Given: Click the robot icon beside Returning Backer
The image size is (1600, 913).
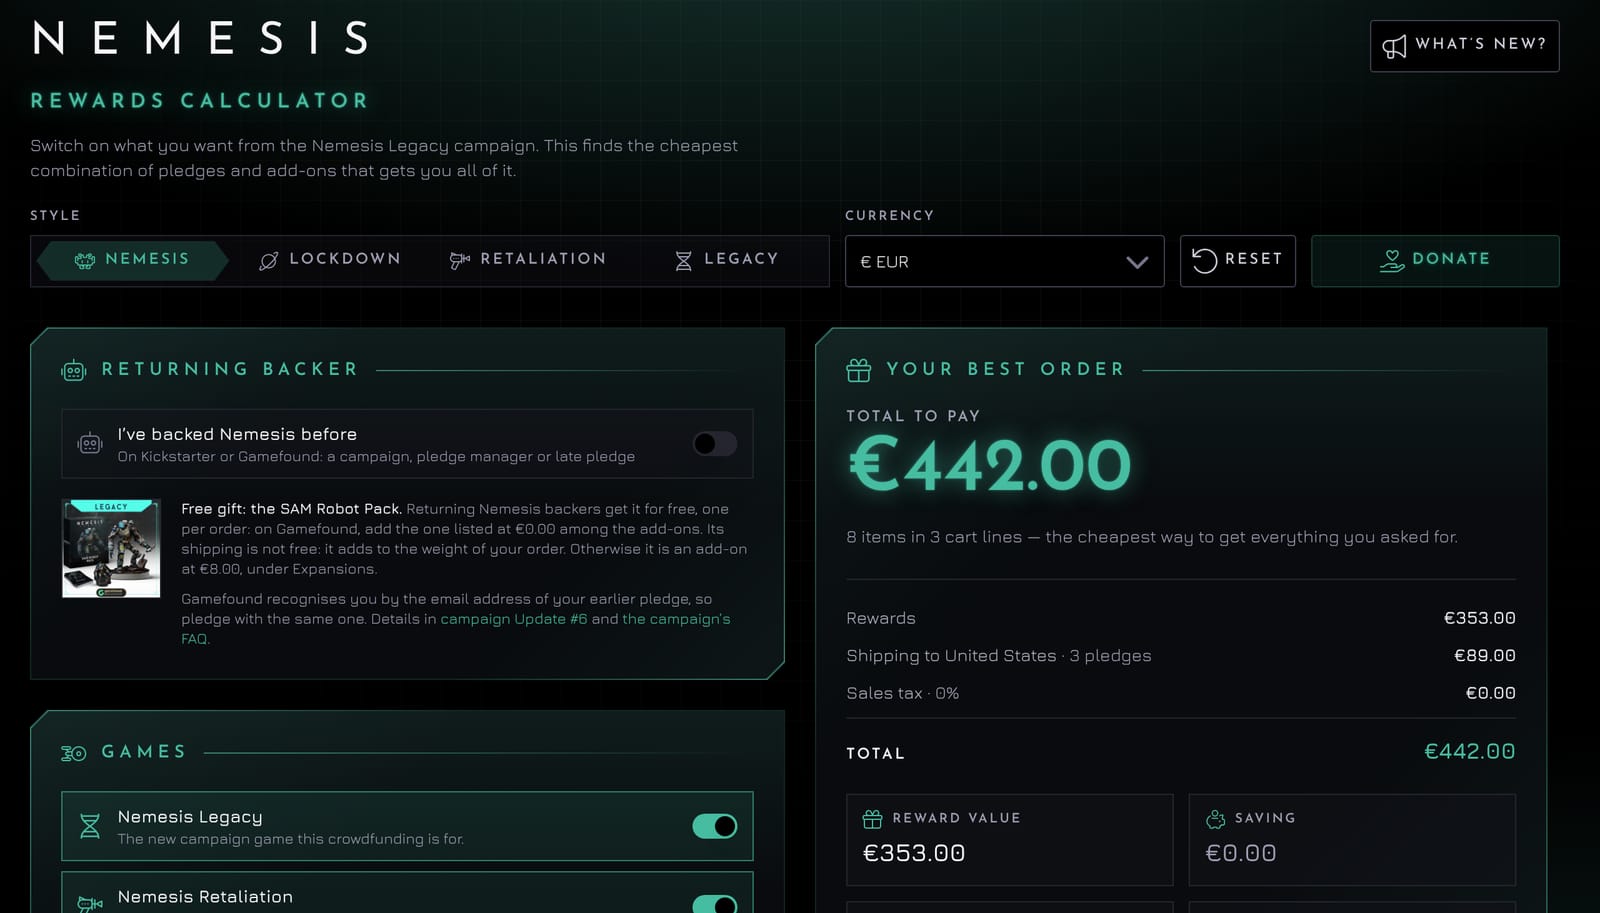Looking at the screenshot, I should (x=74, y=370).
